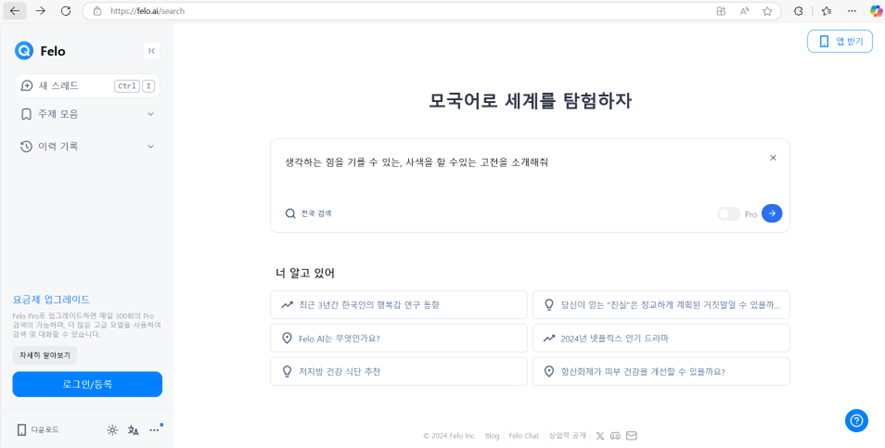
Task: Click the Felo logo icon
Action: [x=24, y=51]
